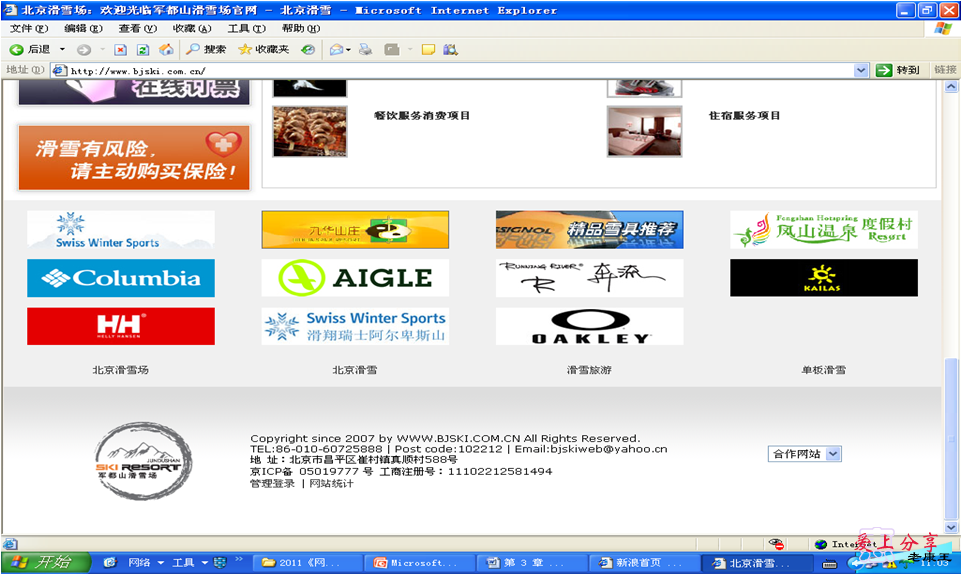Screen dimensions: 962x575
Task: Click the hotel room thumbnail image
Action: click(x=644, y=131)
